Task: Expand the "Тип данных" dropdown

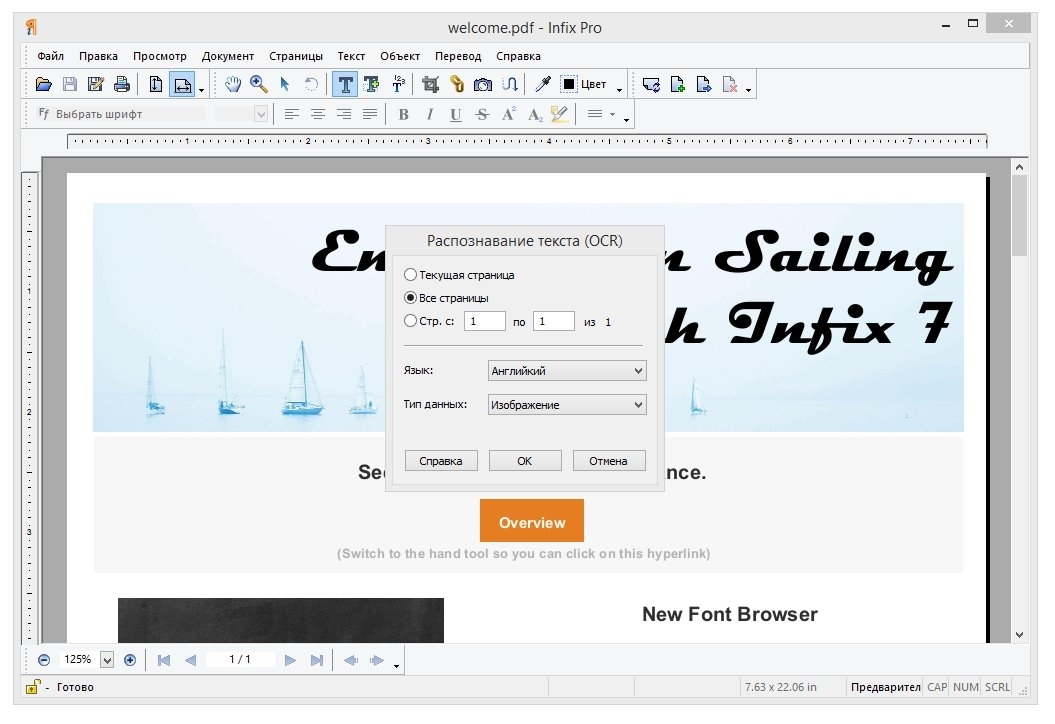Action: tap(567, 405)
